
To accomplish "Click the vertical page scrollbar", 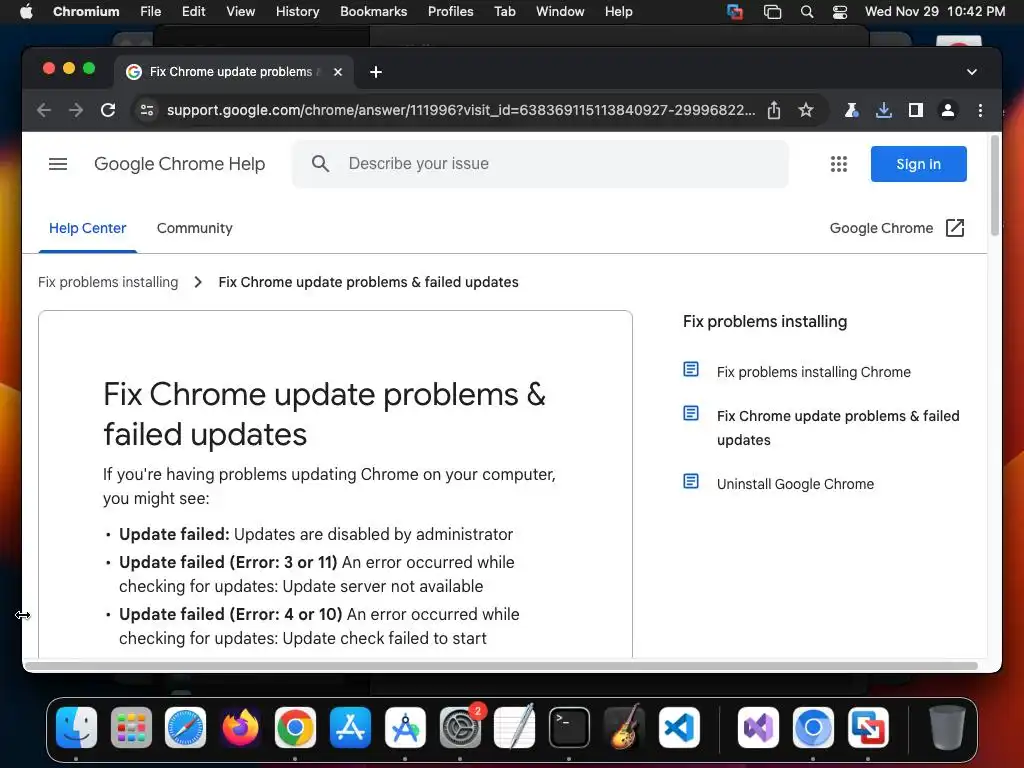I will (995, 185).
